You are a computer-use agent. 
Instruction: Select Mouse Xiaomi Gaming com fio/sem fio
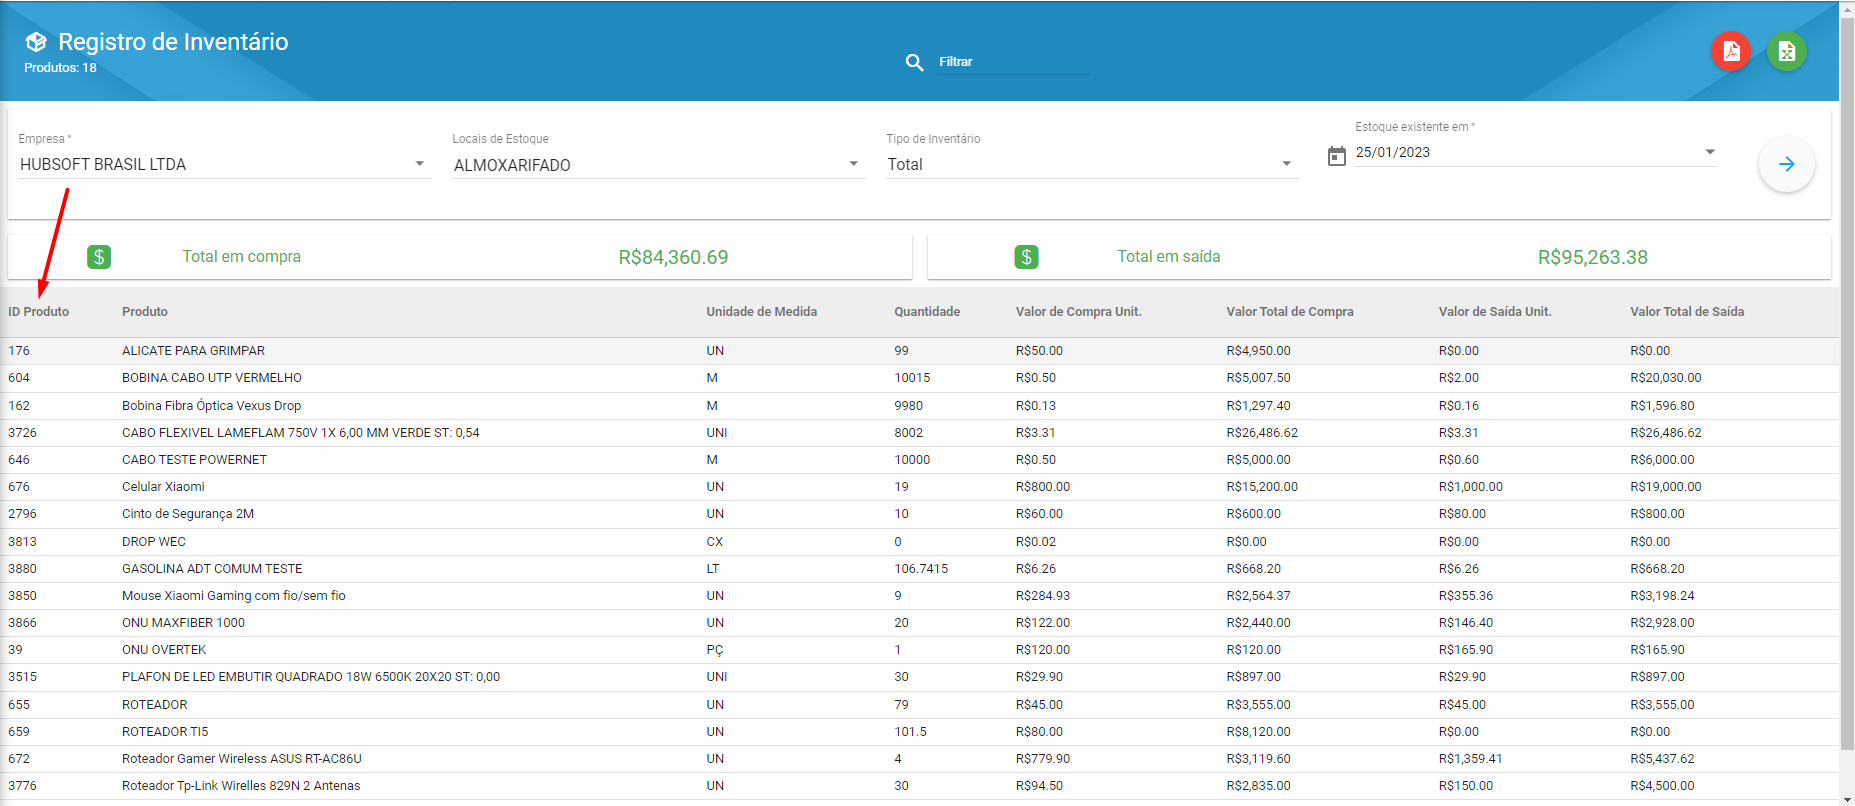(234, 596)
